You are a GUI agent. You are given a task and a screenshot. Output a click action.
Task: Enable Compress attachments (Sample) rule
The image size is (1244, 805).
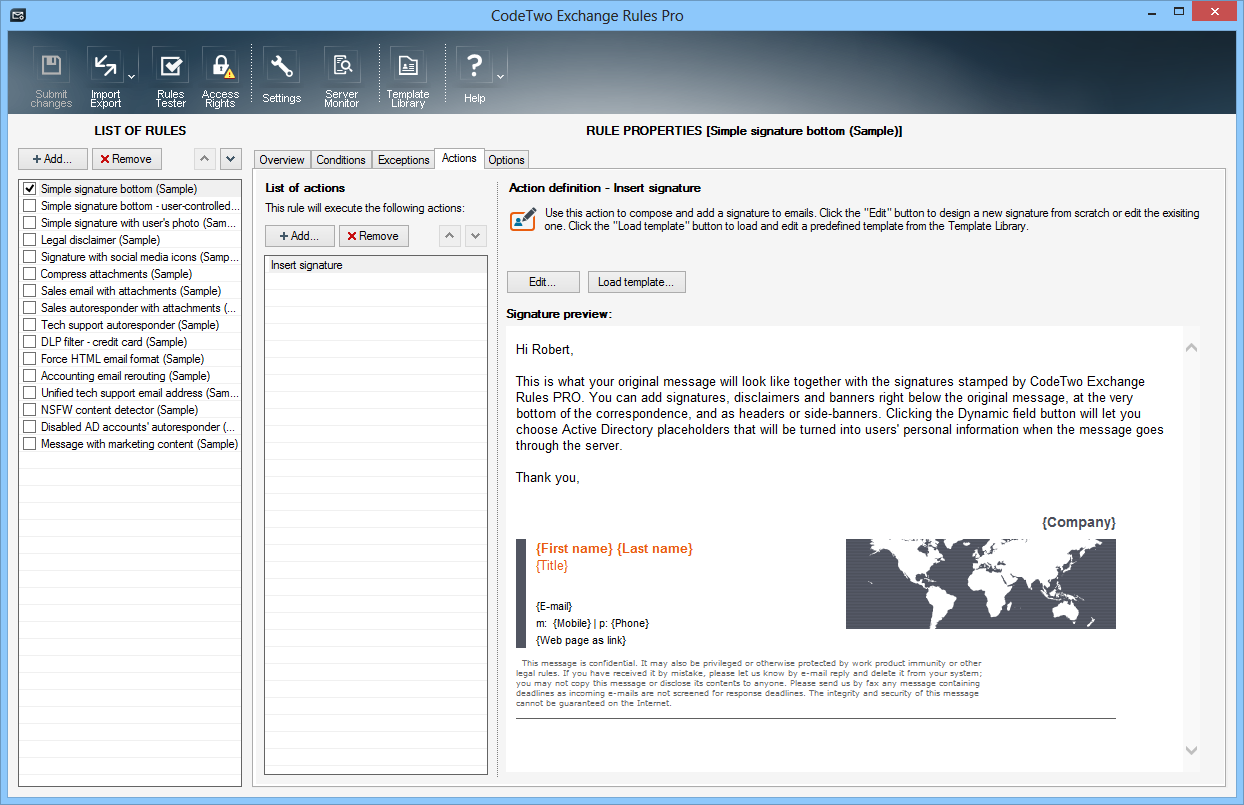point(30,273)
